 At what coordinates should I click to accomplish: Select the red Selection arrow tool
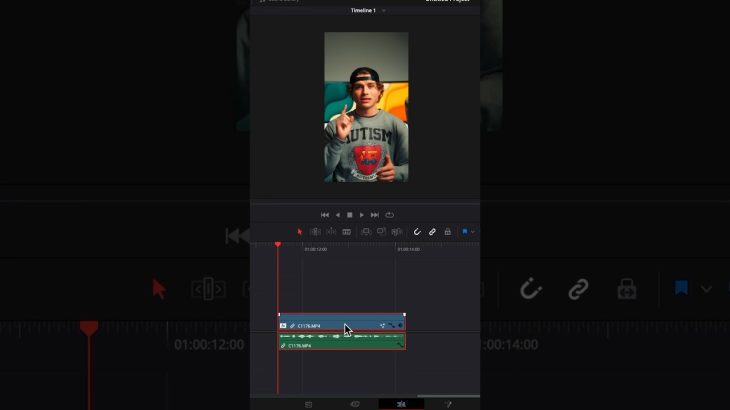[300, 232]
